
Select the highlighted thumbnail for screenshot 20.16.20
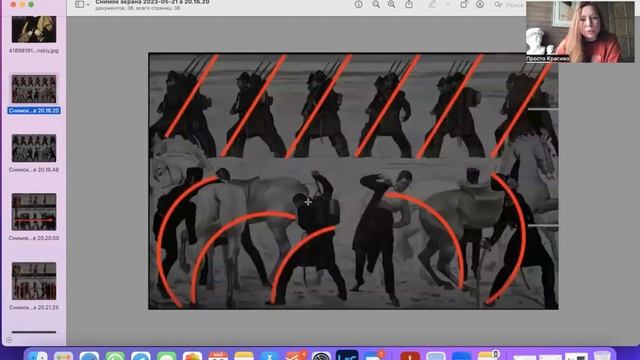click(34, 89)
